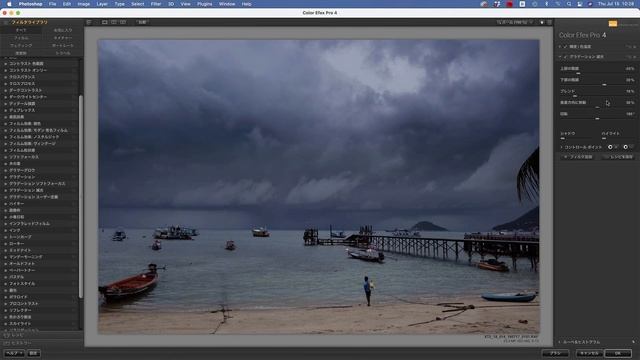
Task: Toggle the right panel visibility icon
Action: [x=549, y=22]
